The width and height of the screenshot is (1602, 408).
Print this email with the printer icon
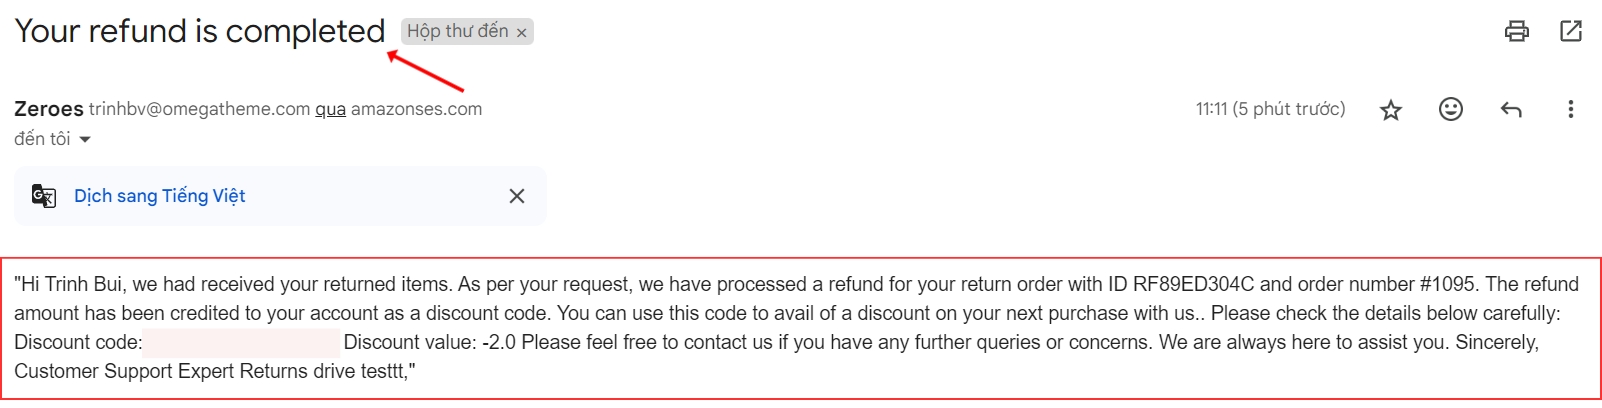tap(1516, 31)
